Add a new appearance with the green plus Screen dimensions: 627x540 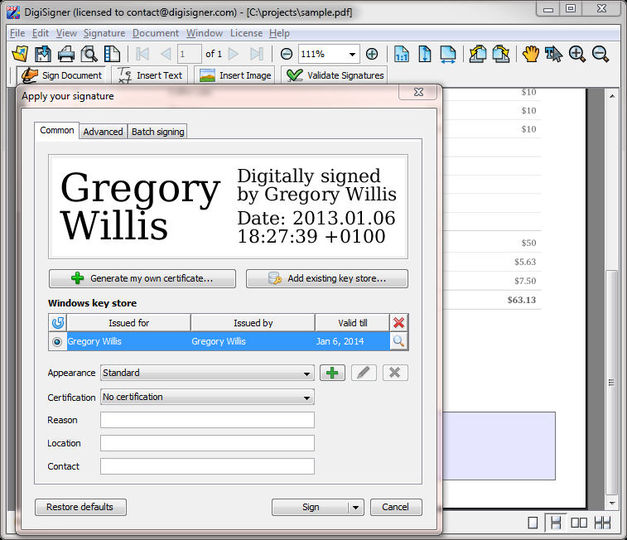click(332, 372)
